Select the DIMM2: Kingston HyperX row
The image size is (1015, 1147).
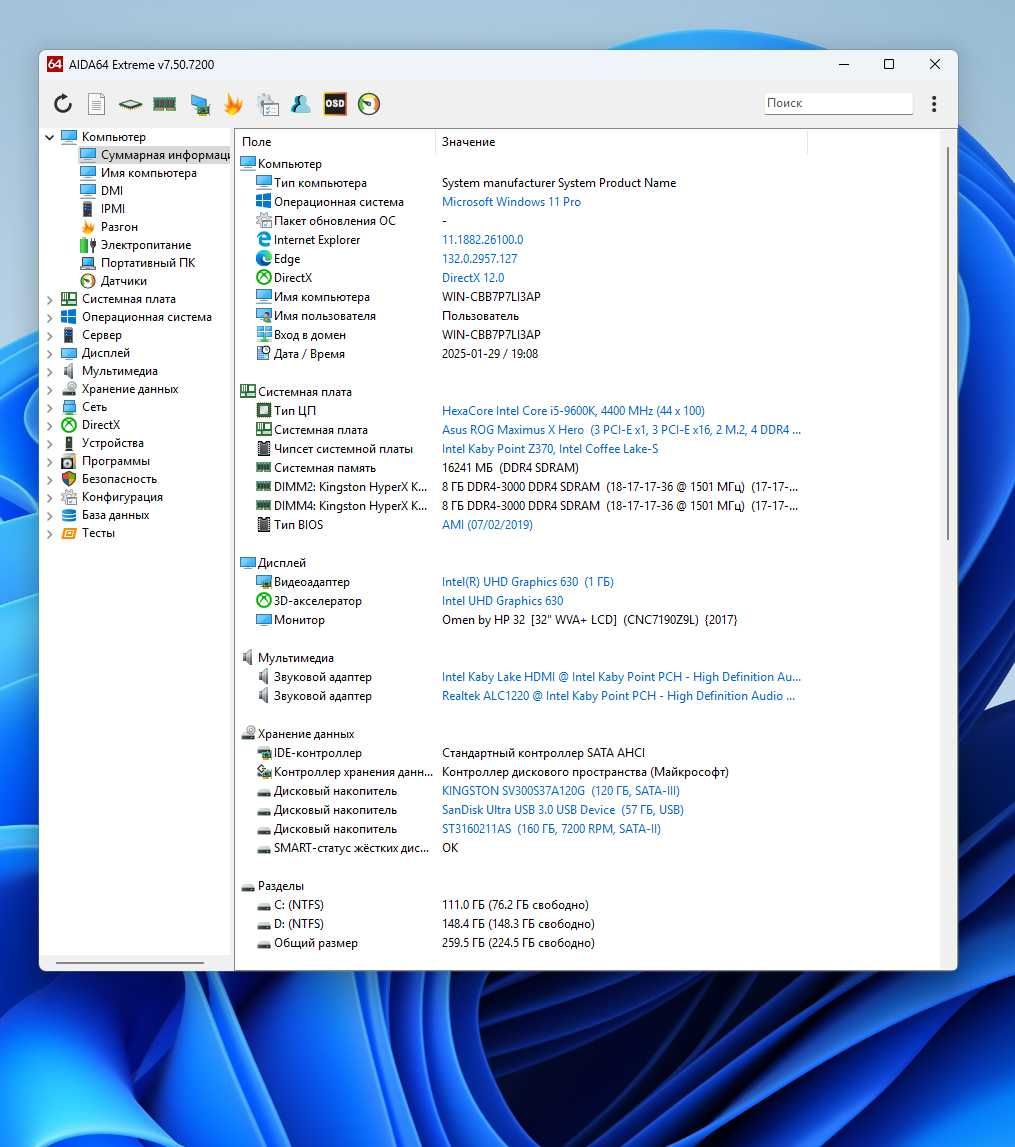pyautogui.click(x=522, y=487)
